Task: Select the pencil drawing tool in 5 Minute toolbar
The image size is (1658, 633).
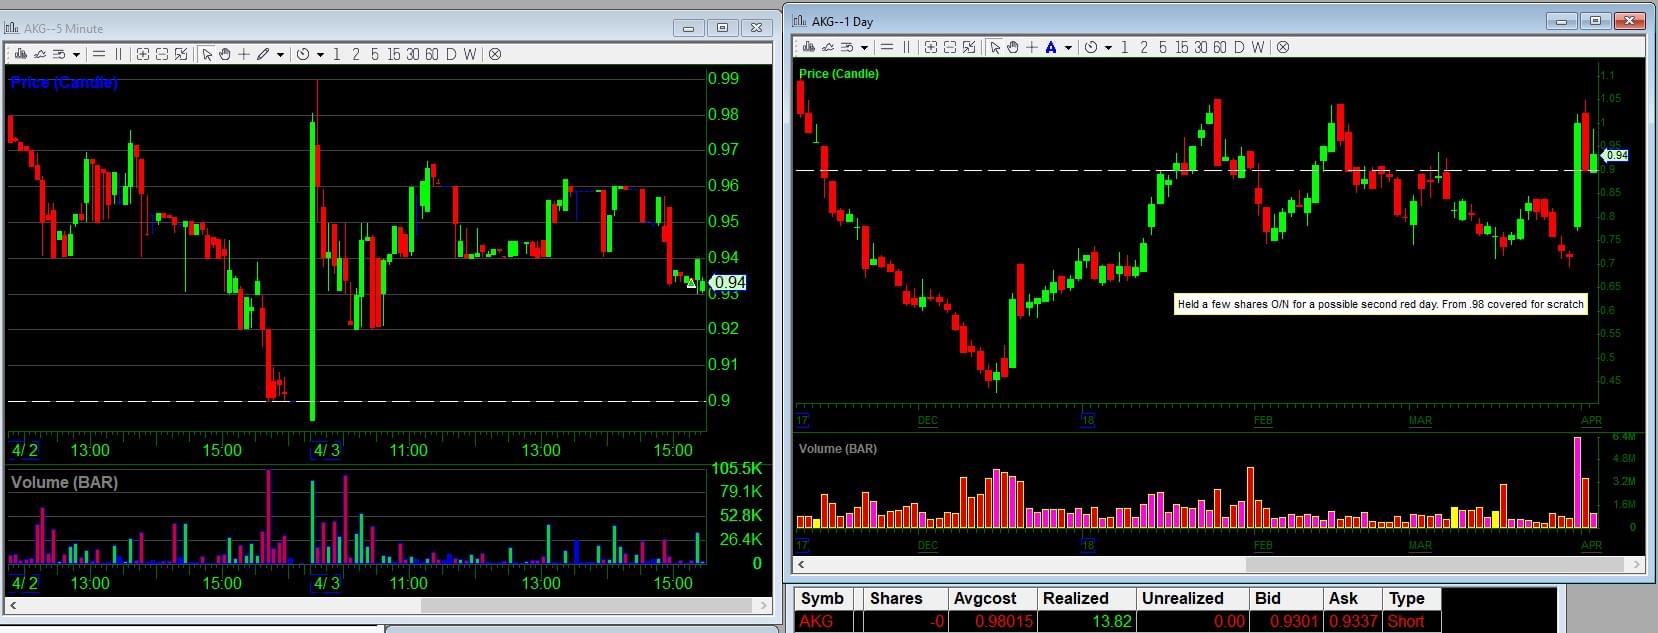Action: tap(263, 54)
